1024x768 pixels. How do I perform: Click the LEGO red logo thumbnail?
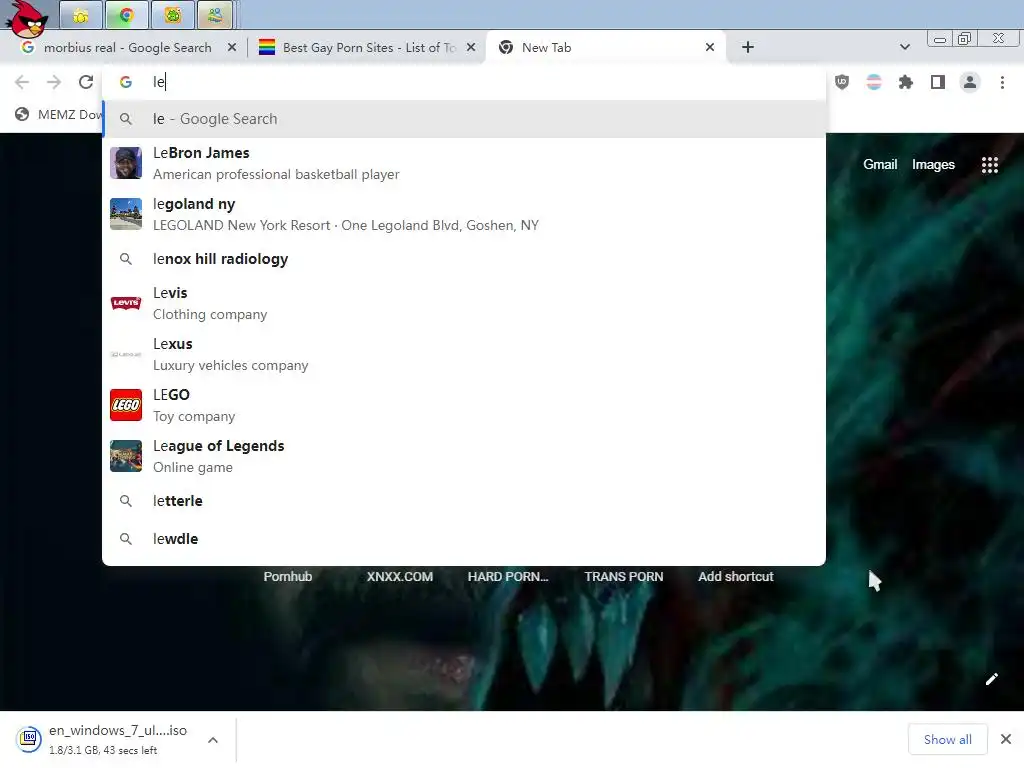coord(126,406)
